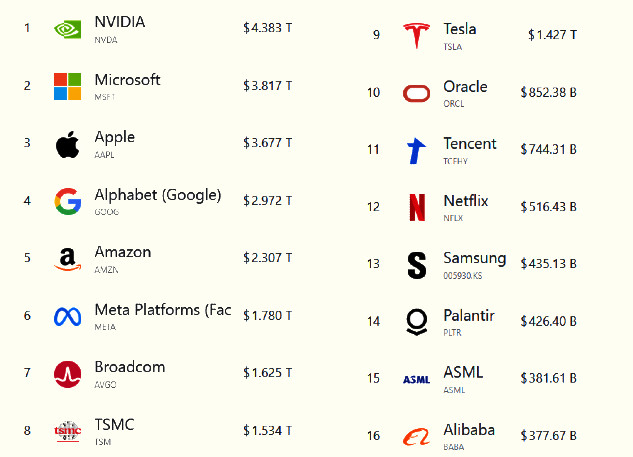Select the Meta infinity logo
The image size is (633, 457).
tap(67, 317)
